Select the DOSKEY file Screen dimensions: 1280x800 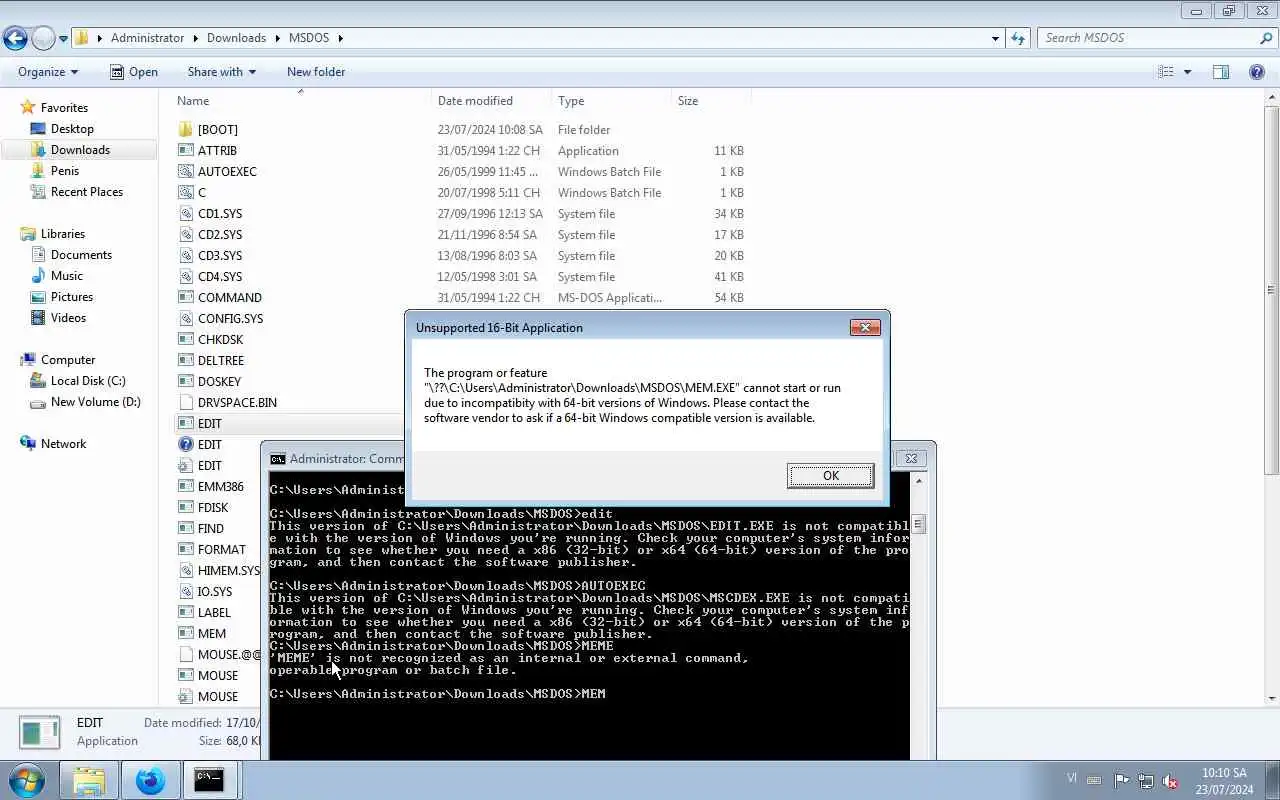click(219, 382)
